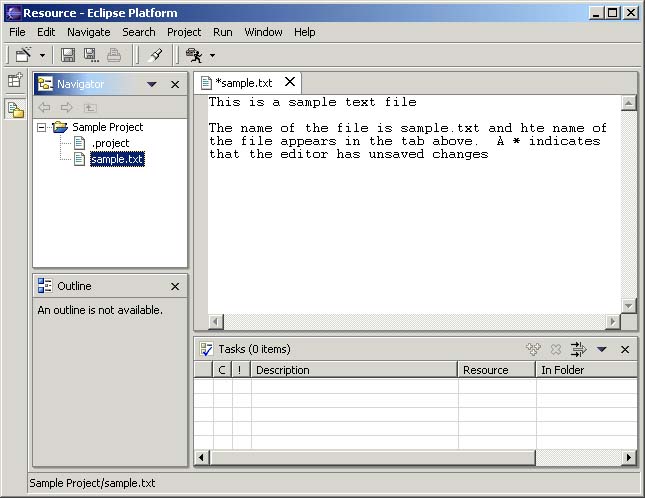Open the Project menu
This screenshot has width=645, height=498.
[184, 32]
